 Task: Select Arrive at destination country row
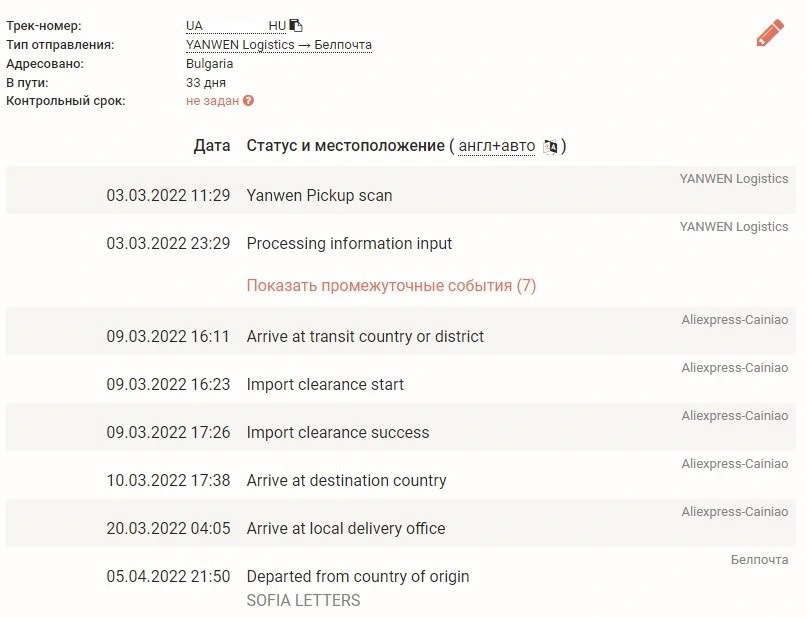pos(401,474)
